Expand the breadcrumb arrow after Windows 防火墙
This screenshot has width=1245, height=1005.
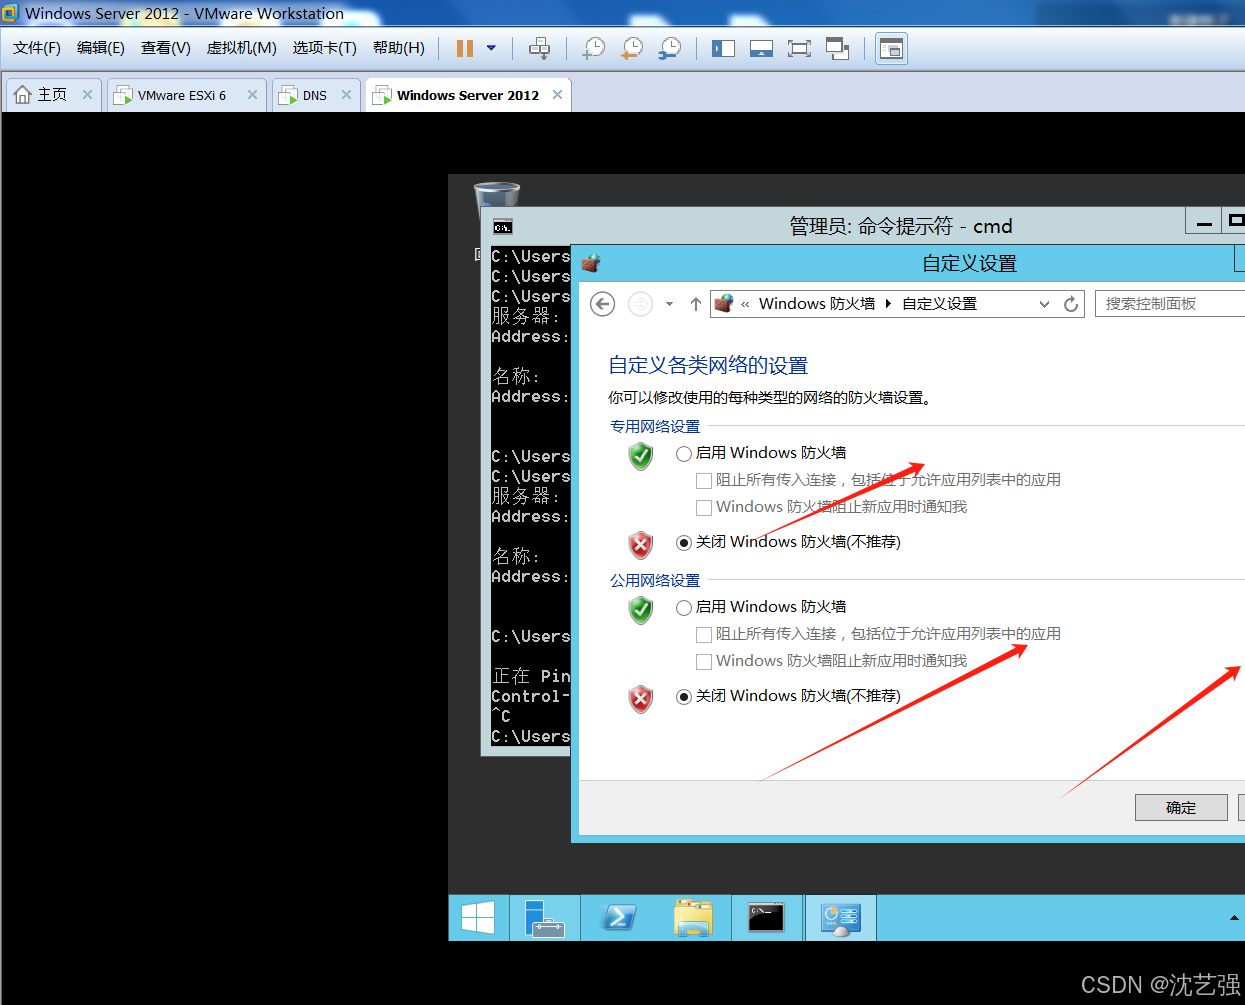(x=888, y=304)
